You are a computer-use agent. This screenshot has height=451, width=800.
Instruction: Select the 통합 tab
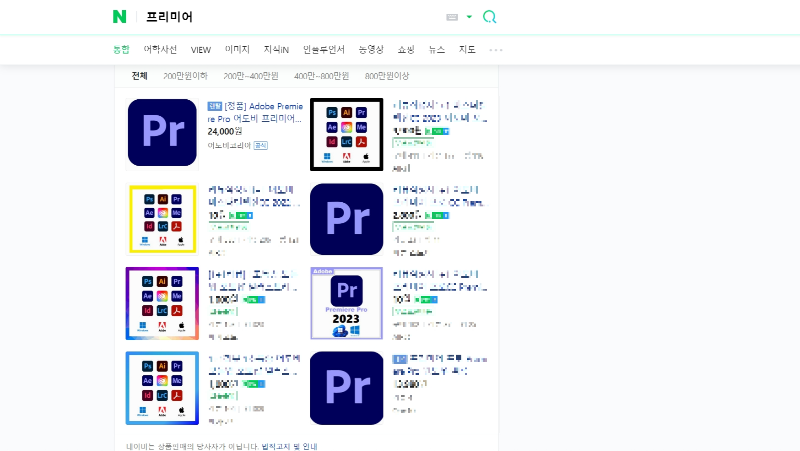(121, 49)
